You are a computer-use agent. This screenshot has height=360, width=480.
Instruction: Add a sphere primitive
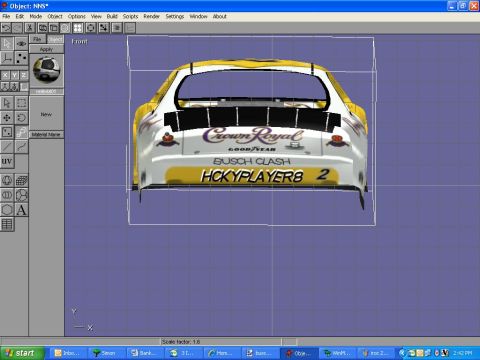coord(7,181)
